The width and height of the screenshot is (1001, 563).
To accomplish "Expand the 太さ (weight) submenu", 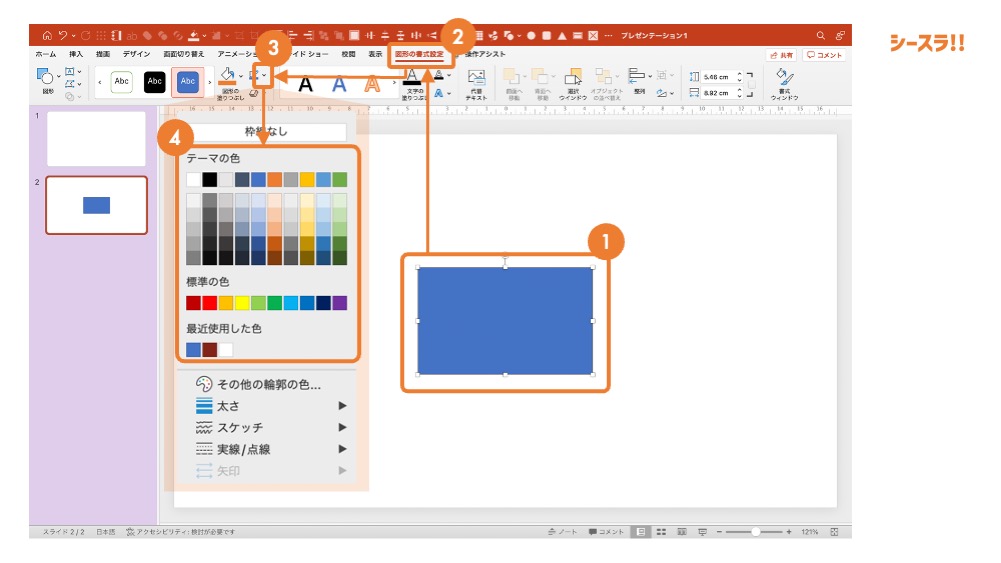I will click(x=342, y=406).
